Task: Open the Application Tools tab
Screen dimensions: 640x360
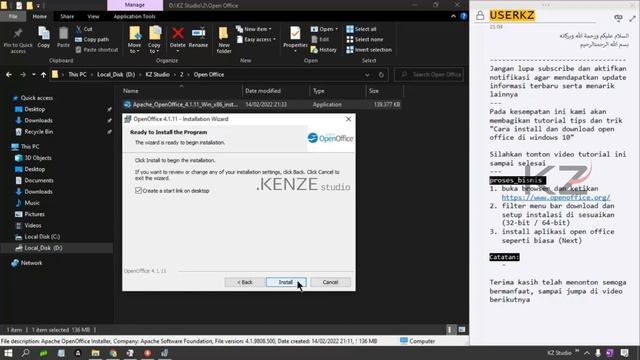Action: coord(134,16)
